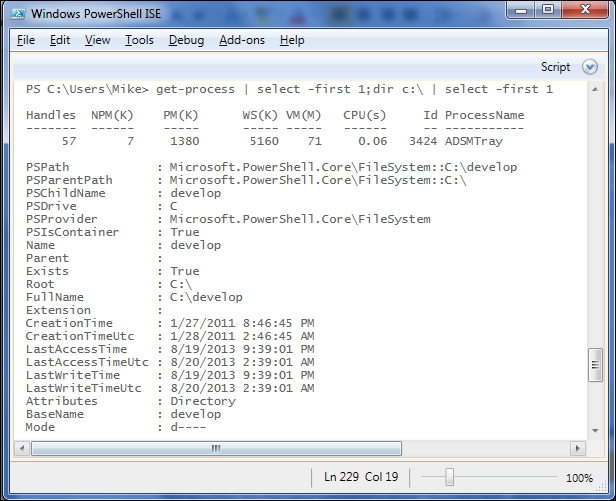Click the LastAccessTime property label
The width and height of the screenshot is (616, 501).
[x=77, y=349]
